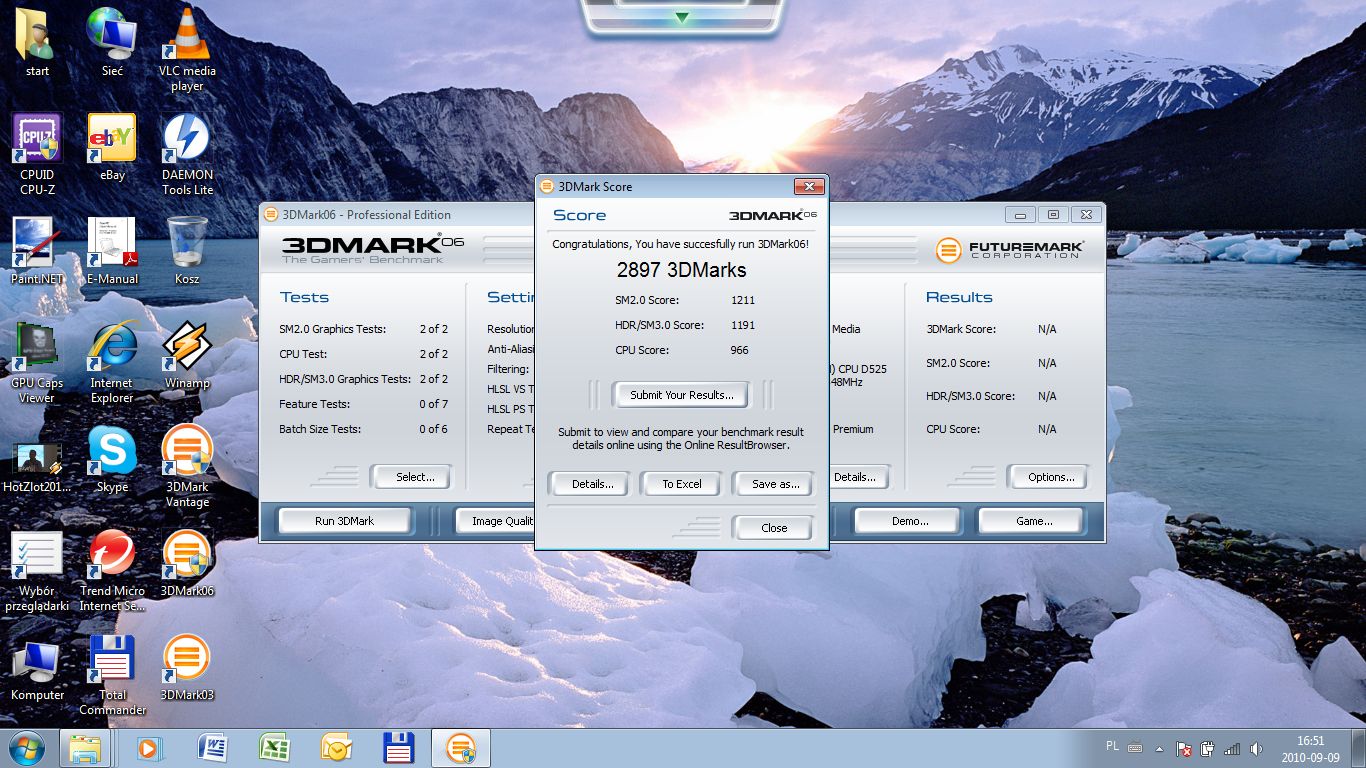Open the VLC media player desktop shortcut
The height and width of the screenshot is (768, 1366).
[x=187, y=50]
